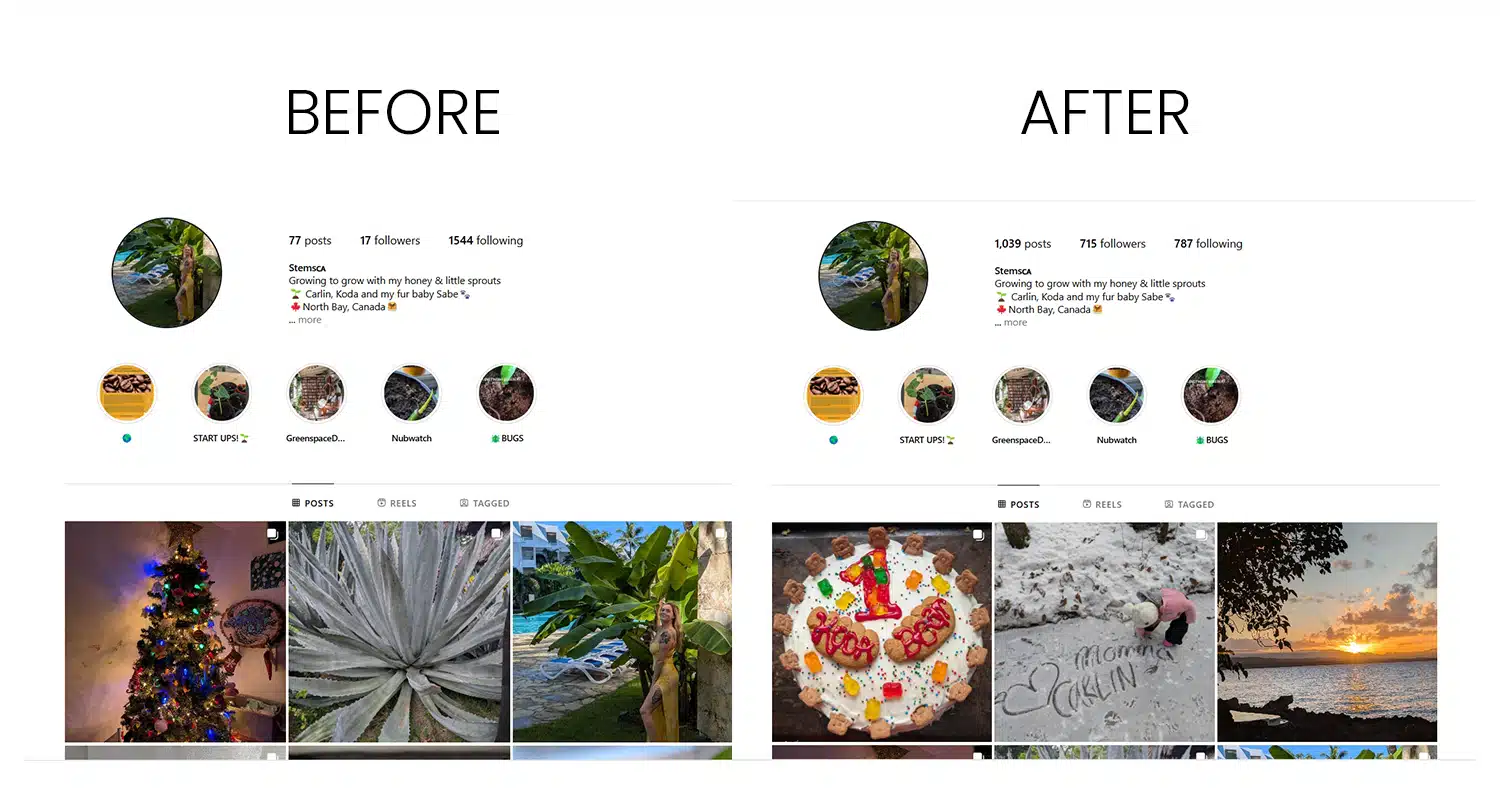
Task: Expand bio with 'more' in BEFORE profile
Action: pos(310,320)
